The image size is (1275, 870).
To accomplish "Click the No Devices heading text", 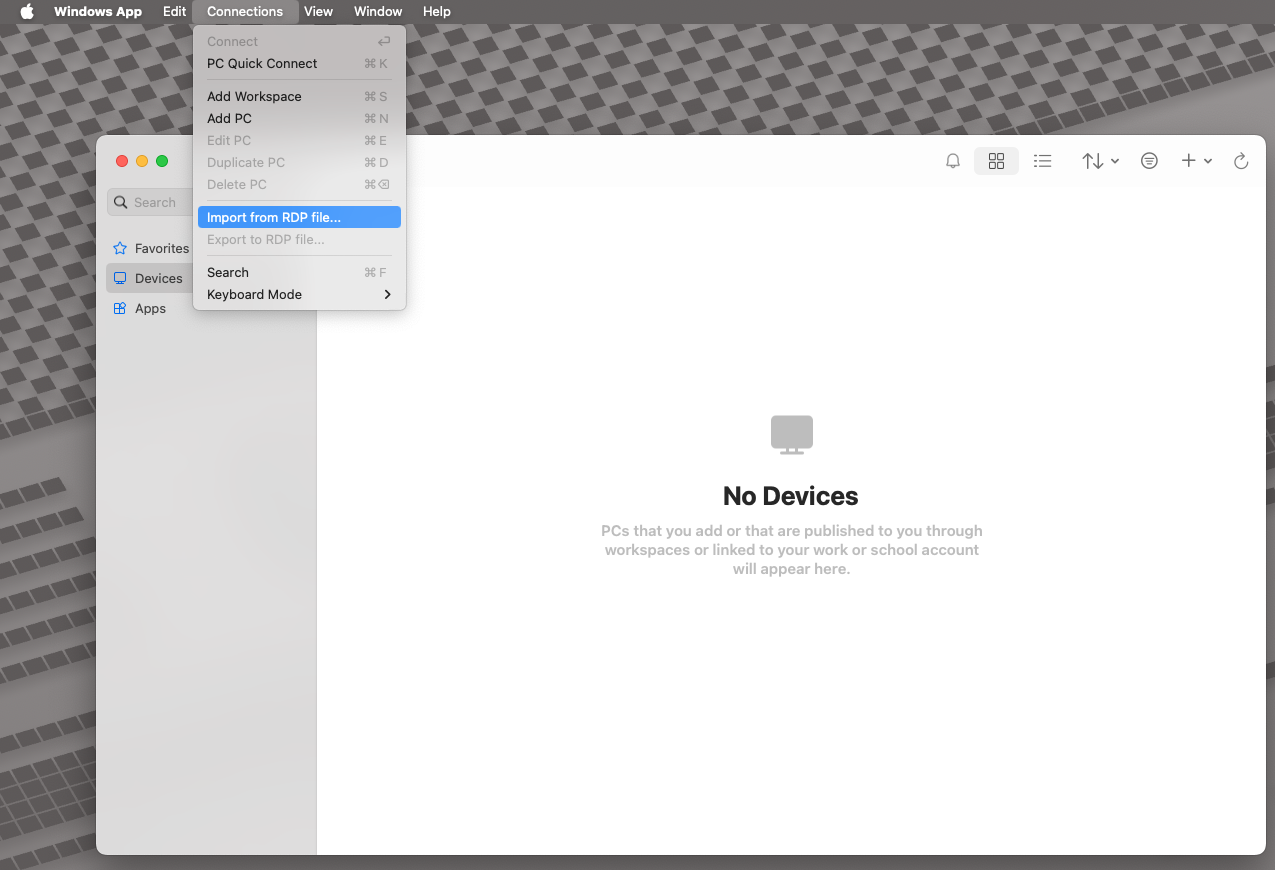I will coord(791,496).
